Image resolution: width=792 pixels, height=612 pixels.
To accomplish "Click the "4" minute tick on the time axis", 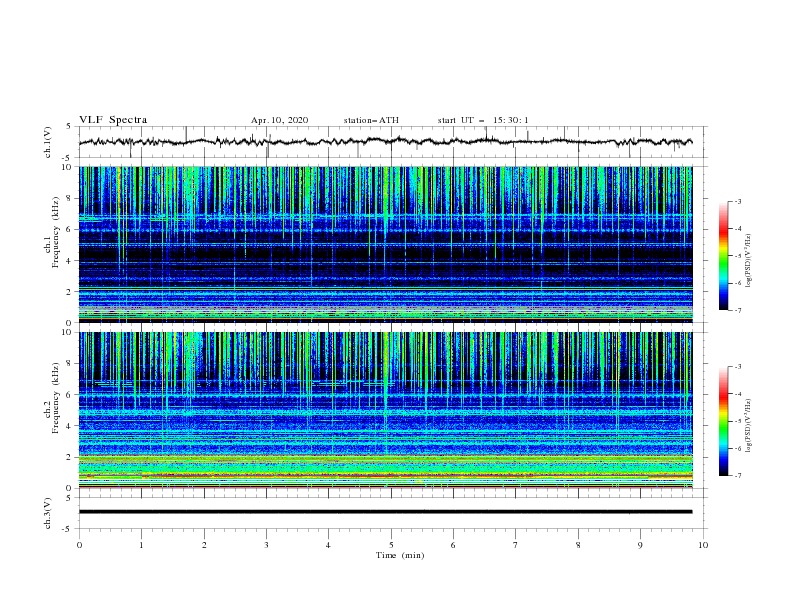I will click(x=328, y=545).
